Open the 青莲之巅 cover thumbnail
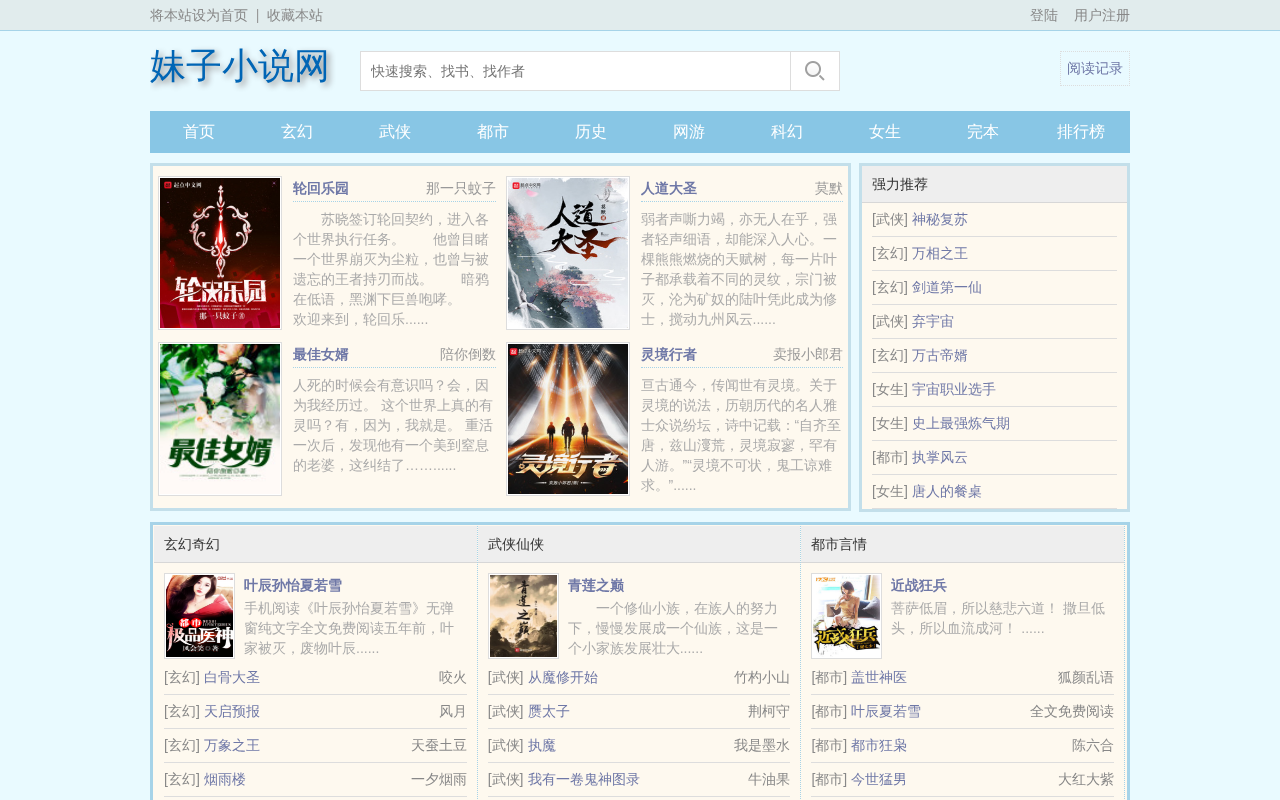This screenshot has height=800, width=1280. tap(523, 616)
